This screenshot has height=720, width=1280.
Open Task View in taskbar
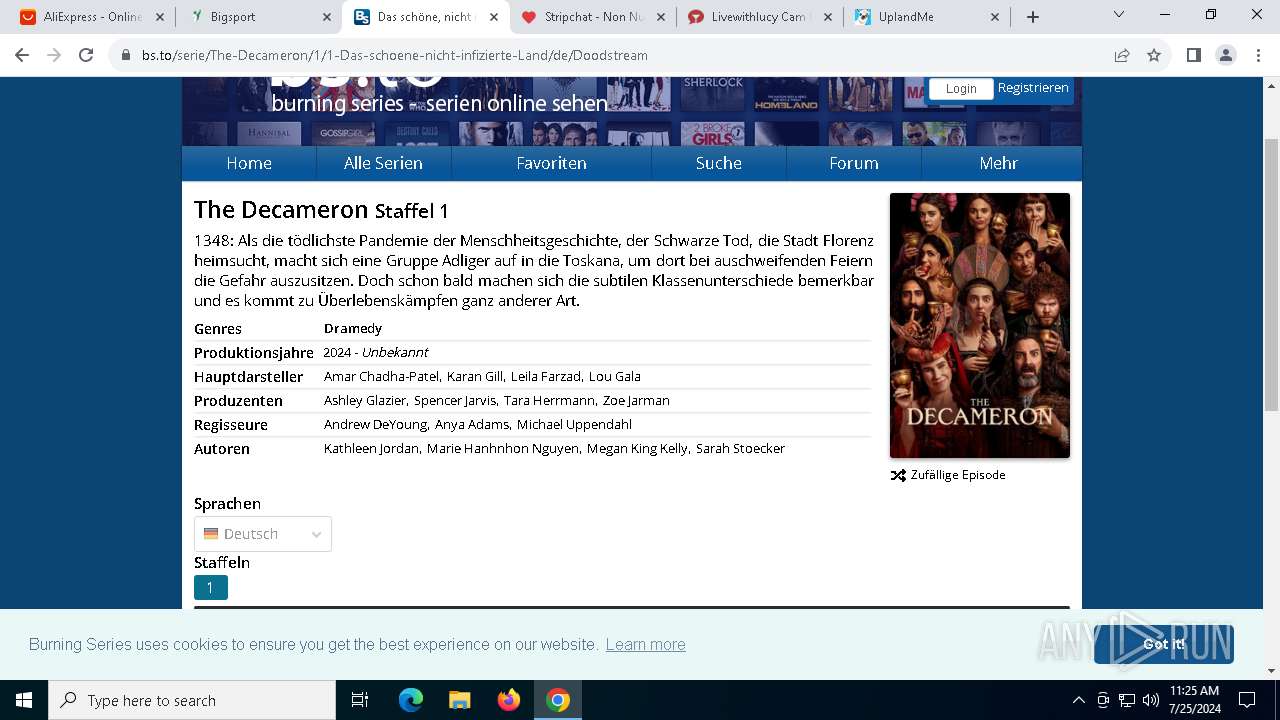(x=360, y=700)
